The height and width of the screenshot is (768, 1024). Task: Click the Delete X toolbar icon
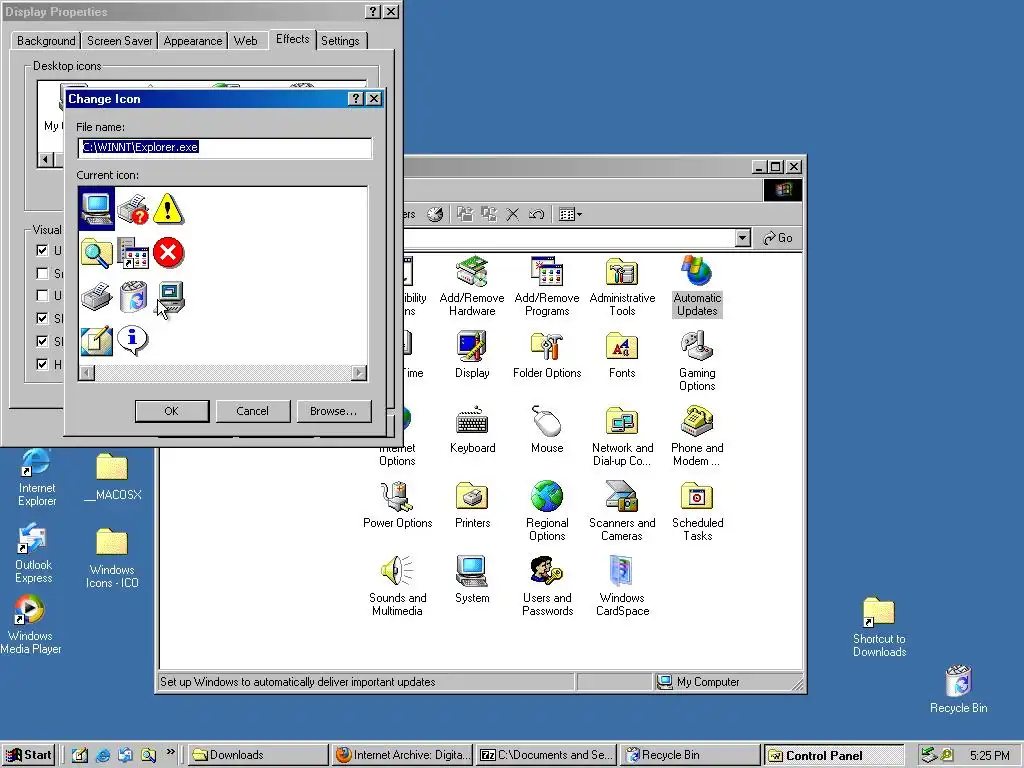pos(513,214)
